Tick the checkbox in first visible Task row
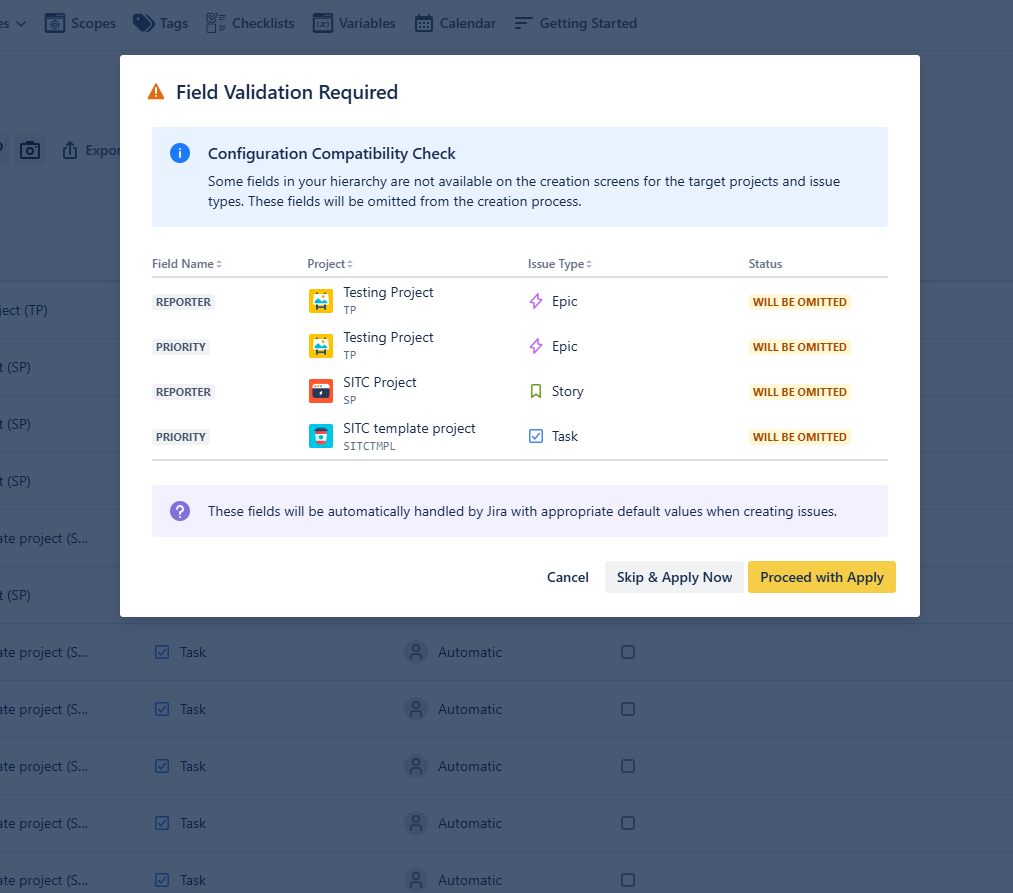Viewport: 1013px width, 893px height. coord(628,652)
